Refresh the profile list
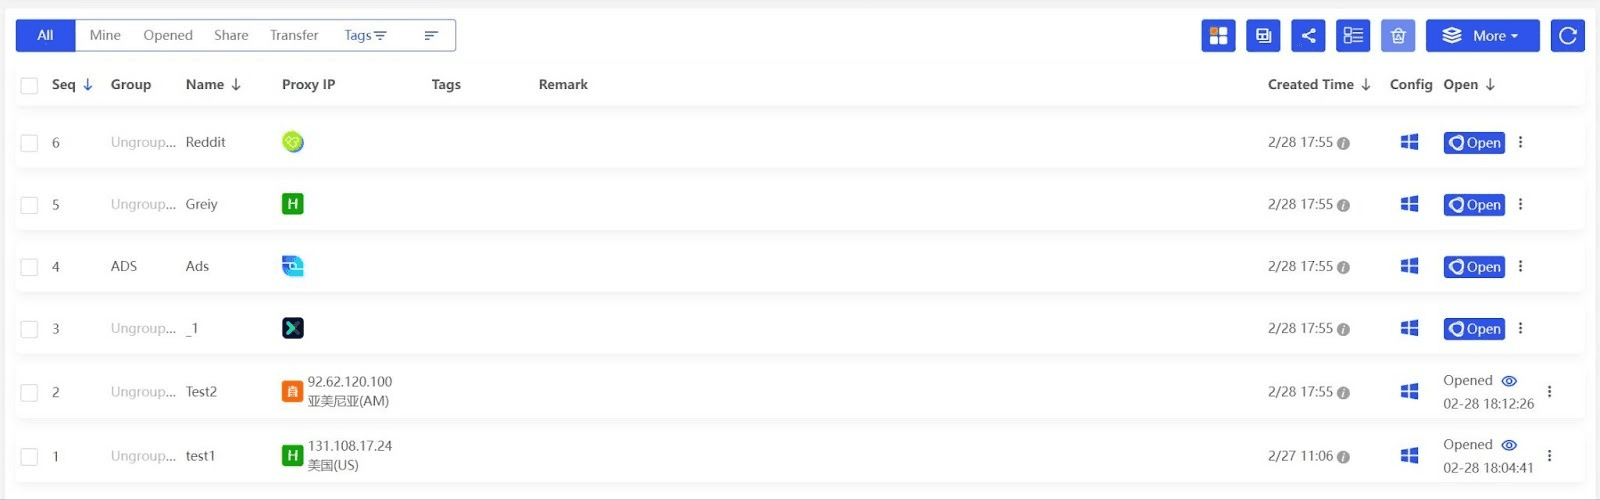 coord(1567,36)
